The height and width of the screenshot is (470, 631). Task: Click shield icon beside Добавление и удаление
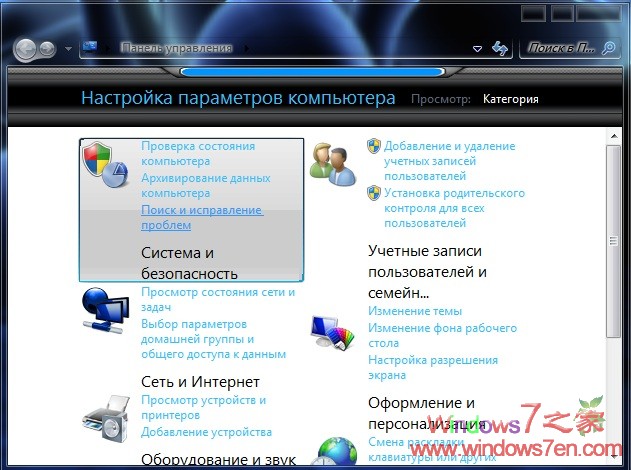click(374, 146)
